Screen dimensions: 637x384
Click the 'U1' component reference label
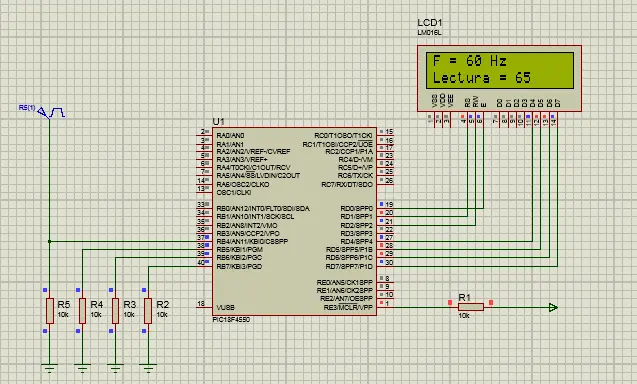(218, 121)
